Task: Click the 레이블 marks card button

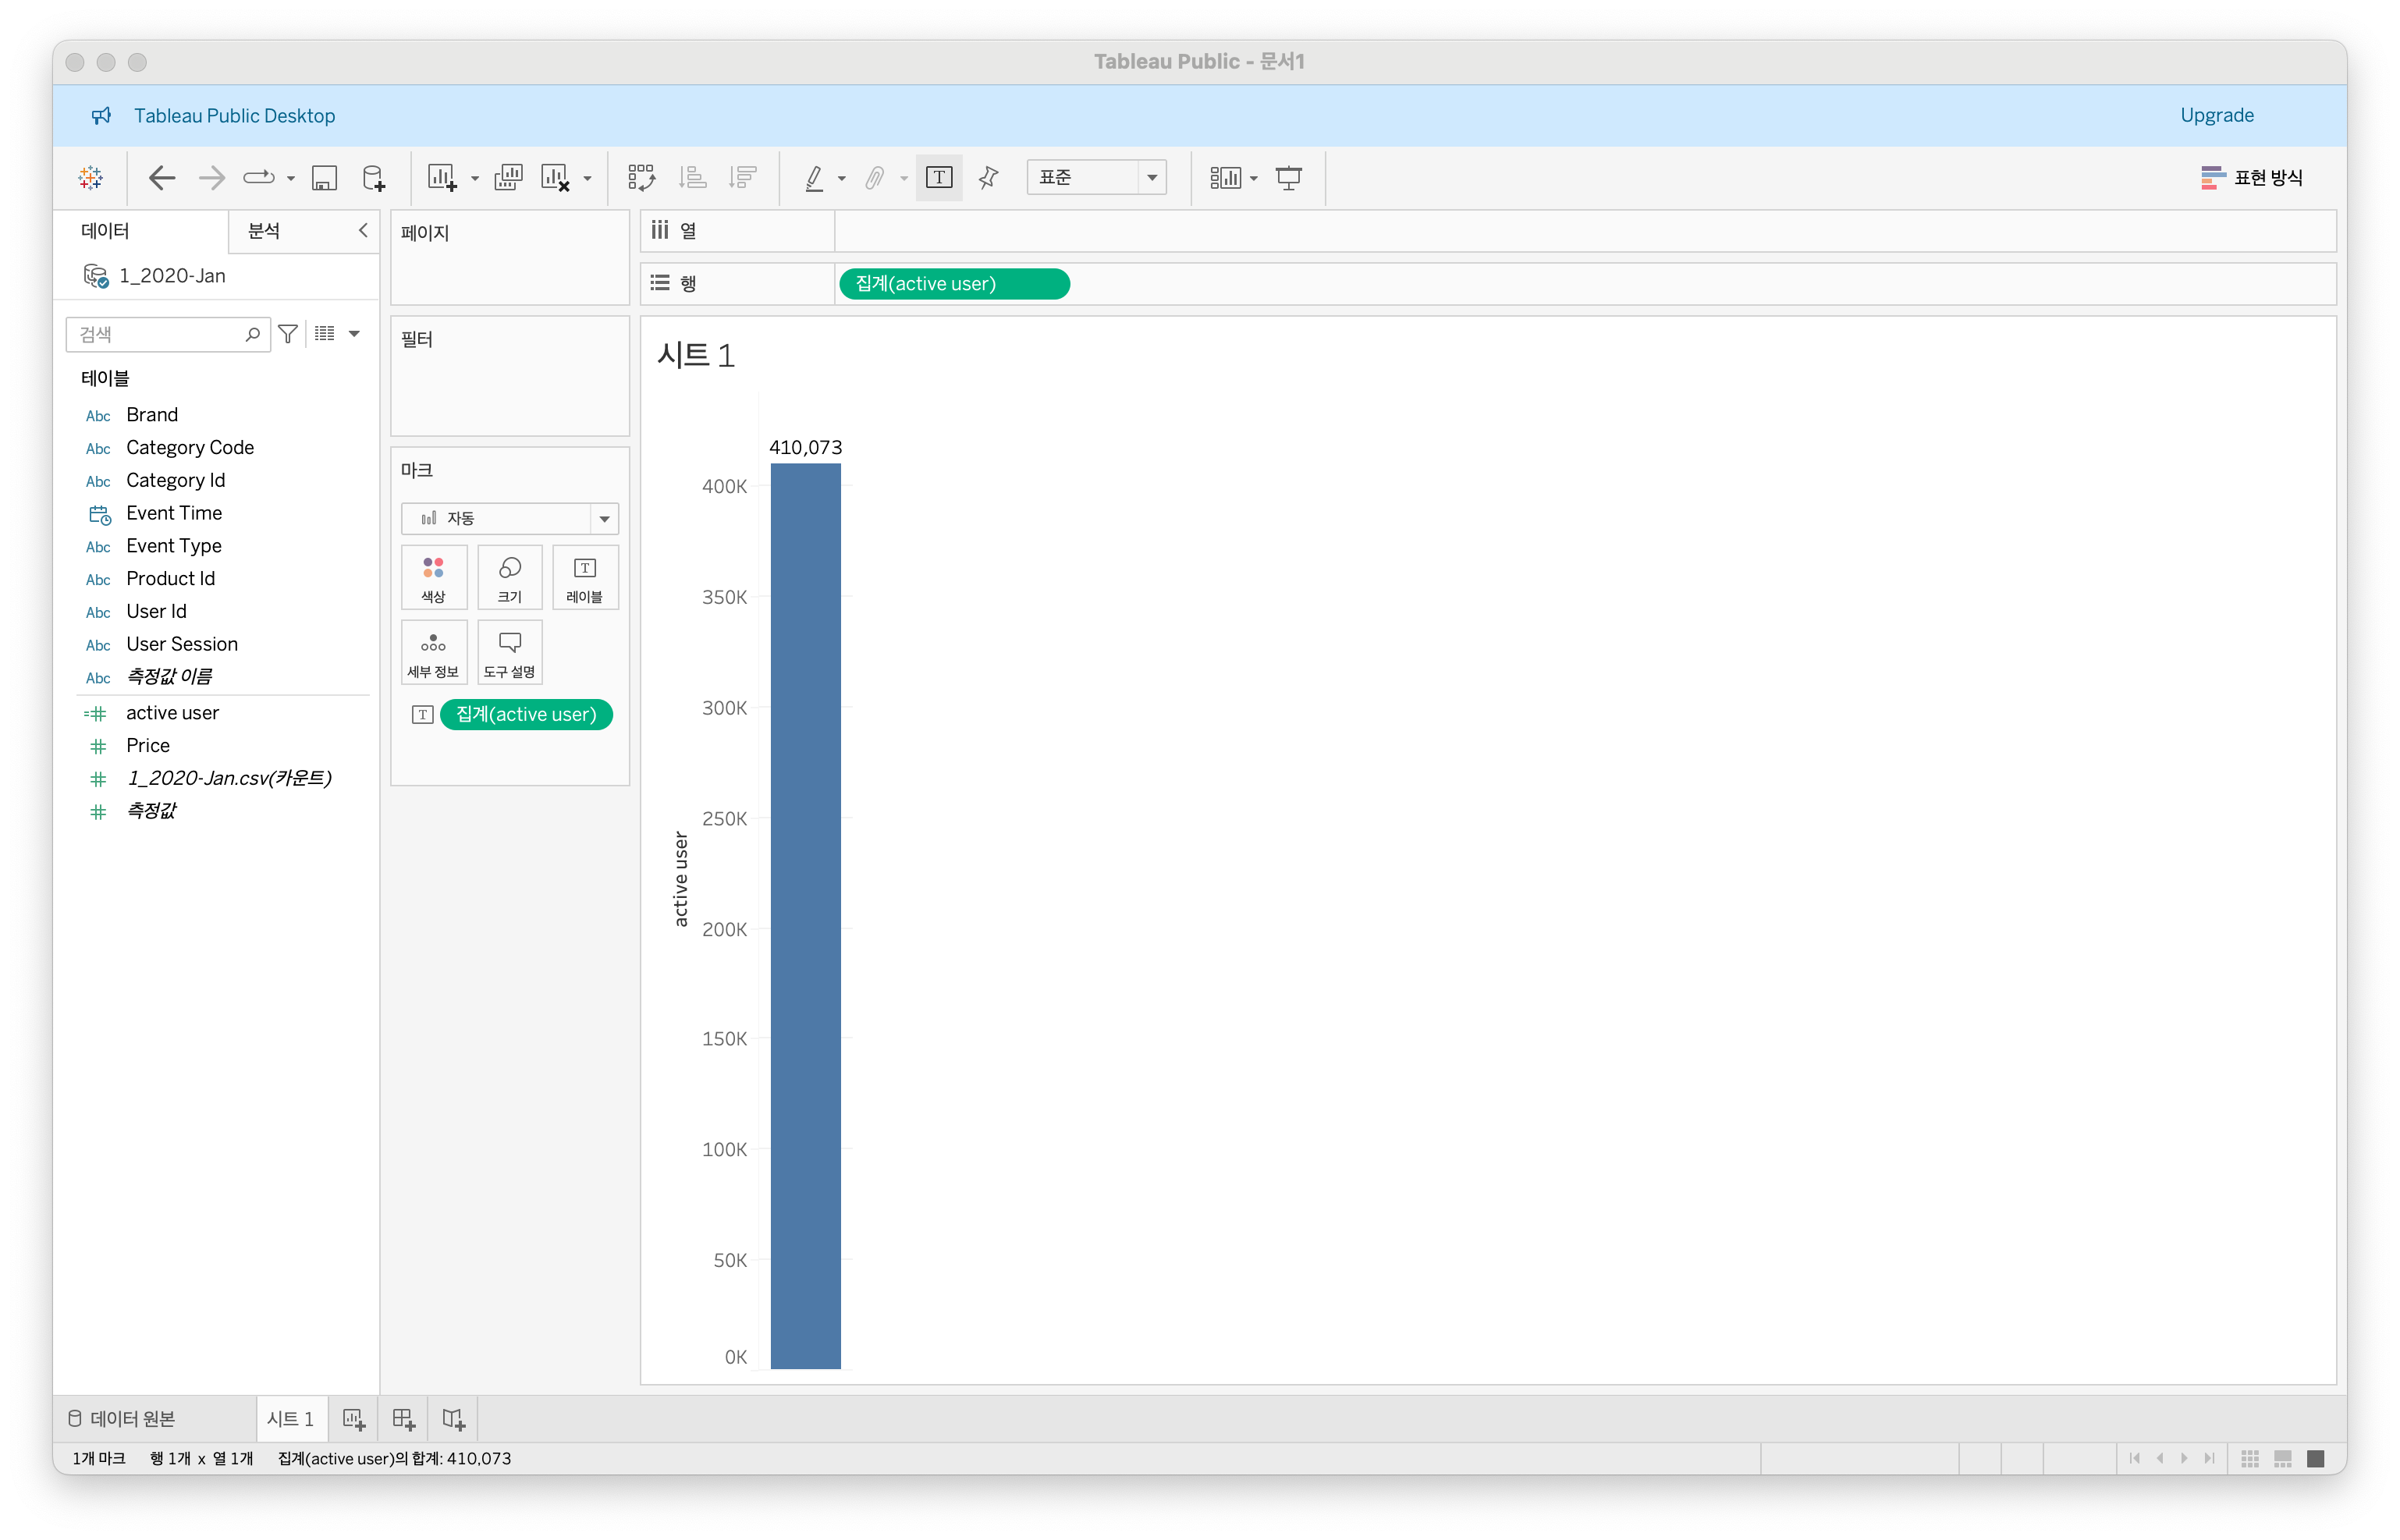Action: pos(585,578)
